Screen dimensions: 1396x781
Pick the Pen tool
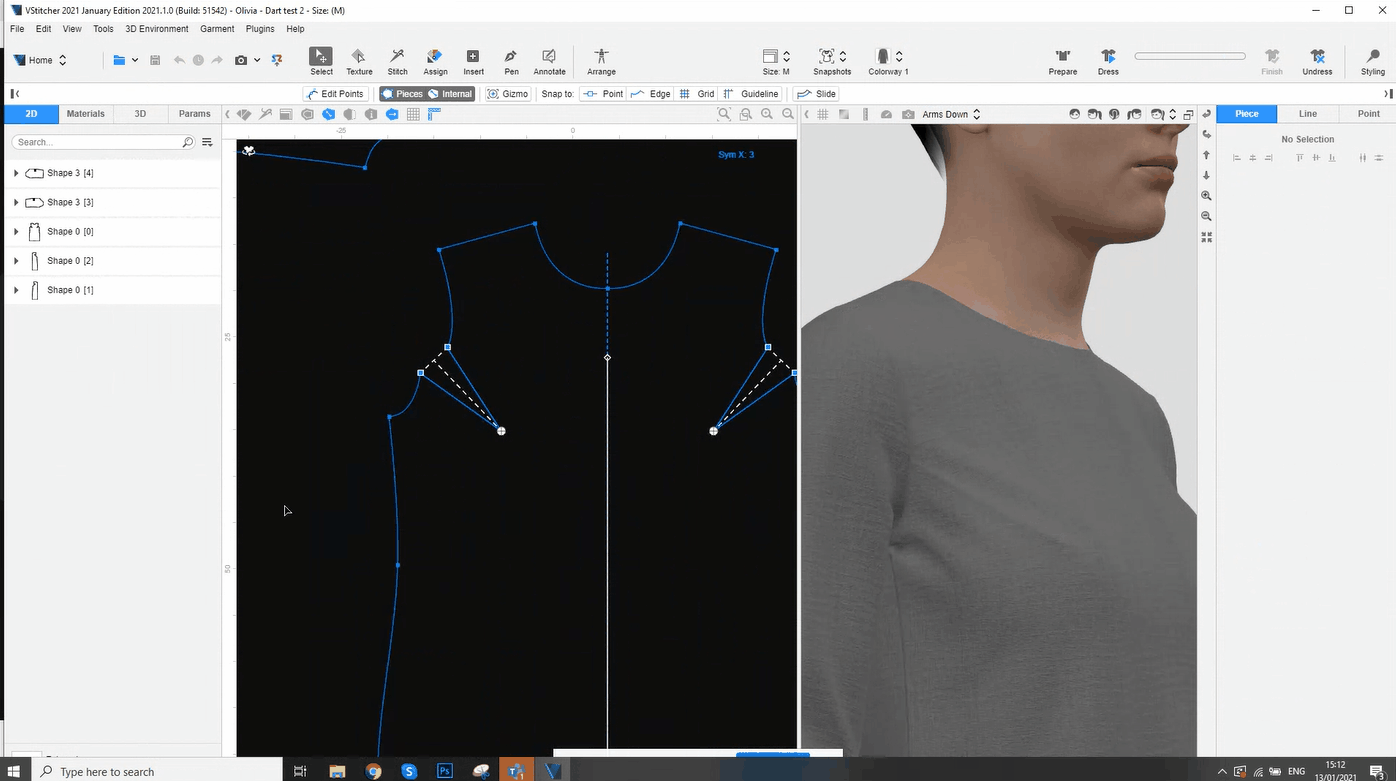(511, 61)
